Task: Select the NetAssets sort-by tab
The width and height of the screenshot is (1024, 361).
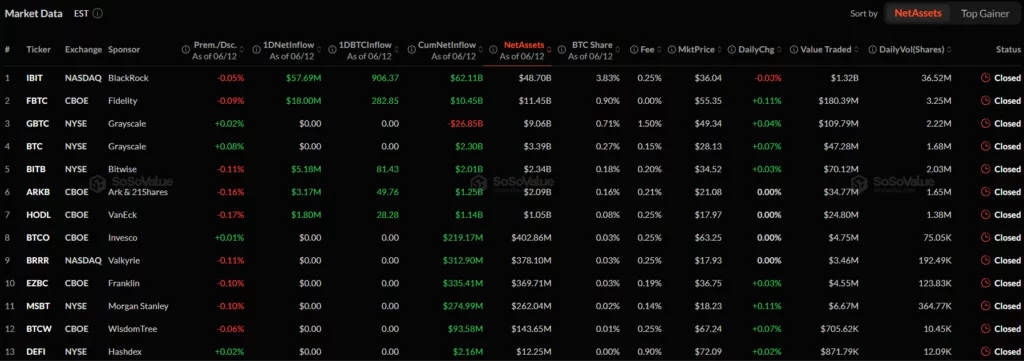Action: coord(918,13)
